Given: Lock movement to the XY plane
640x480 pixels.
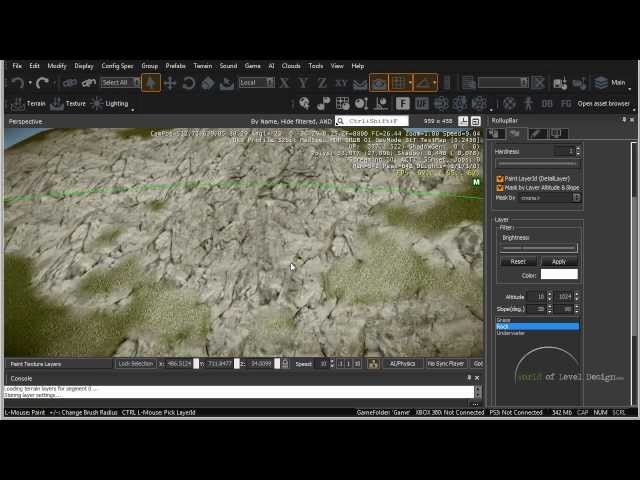Looking at the screenshot, I should 341,83.
